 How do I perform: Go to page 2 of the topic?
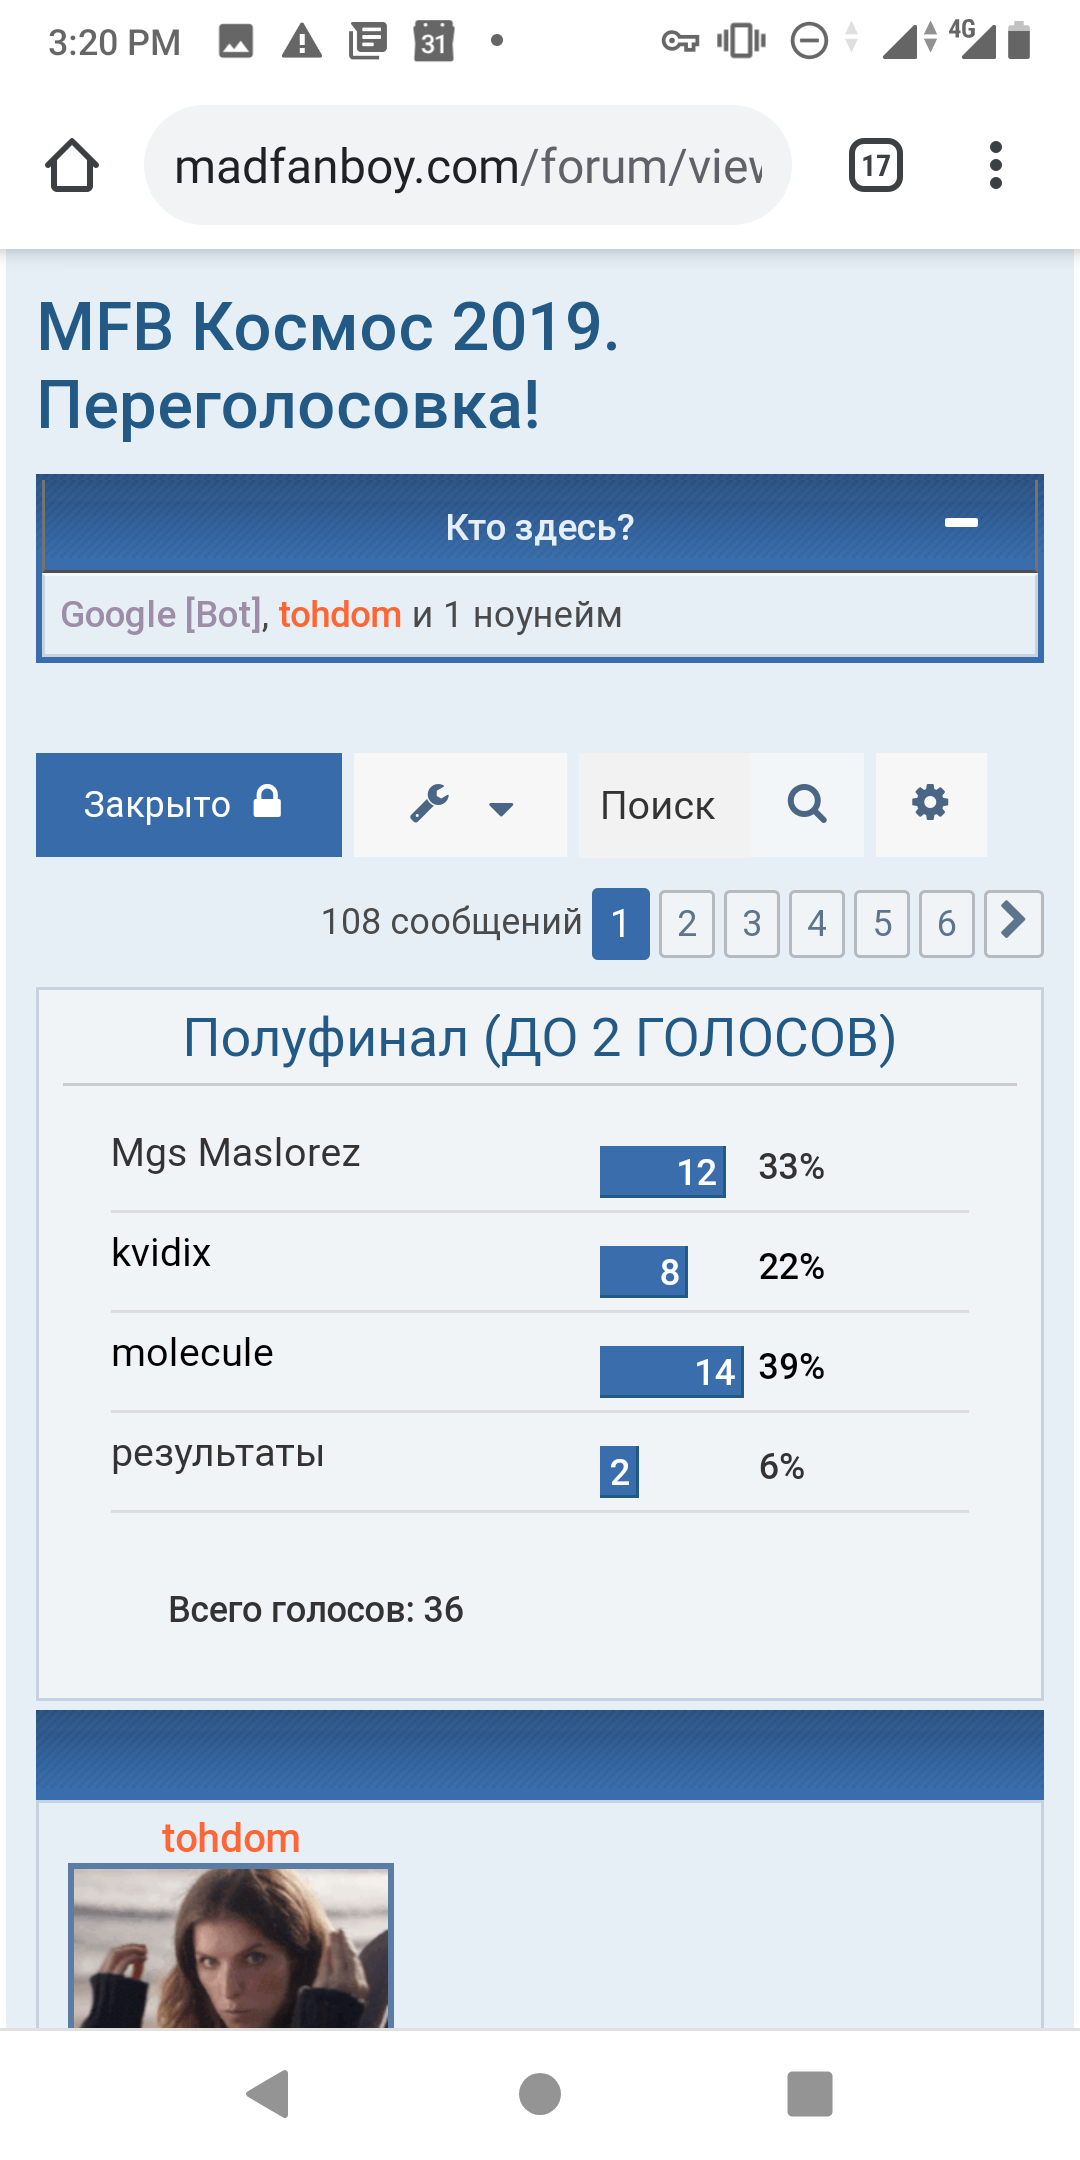[687, 923]
